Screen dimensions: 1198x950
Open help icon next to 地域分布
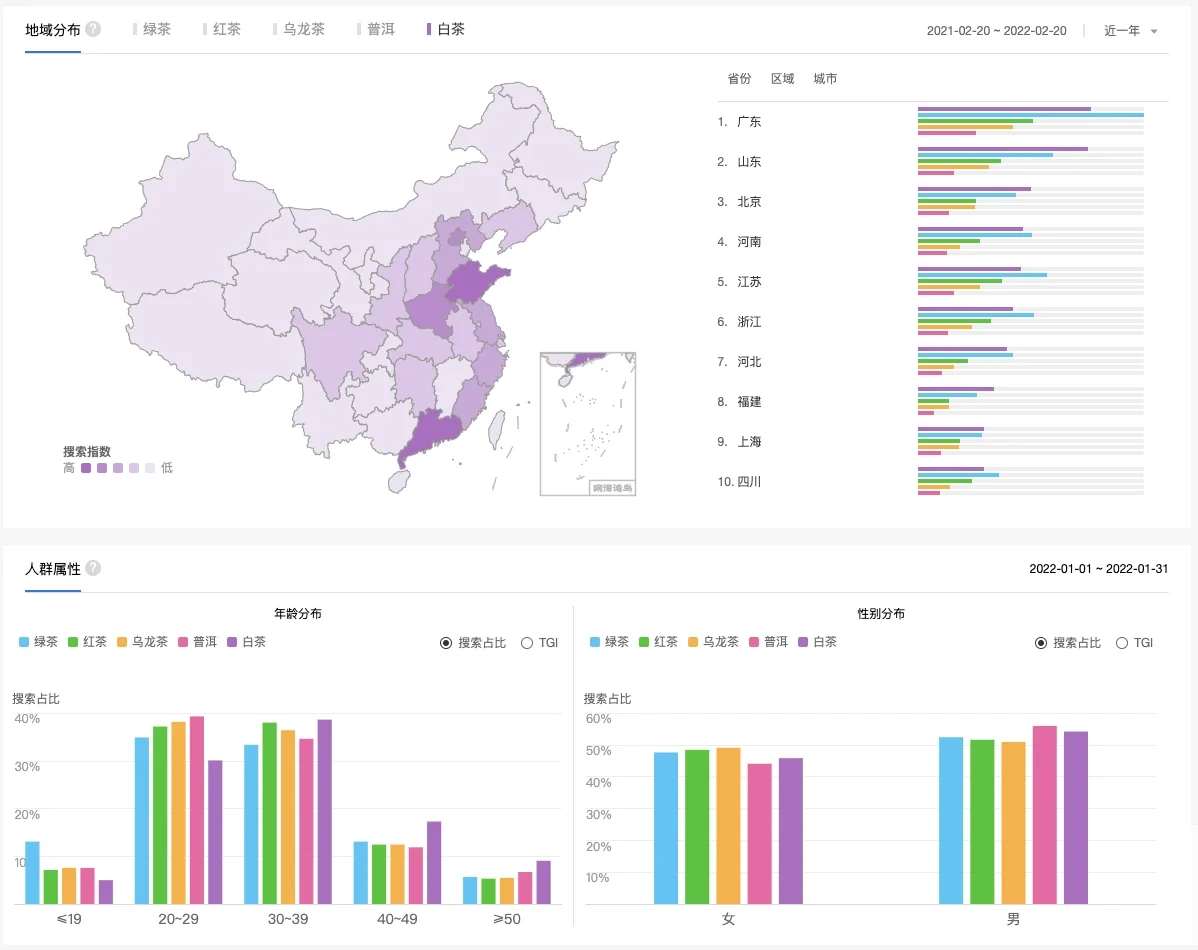tap(93, 29)
